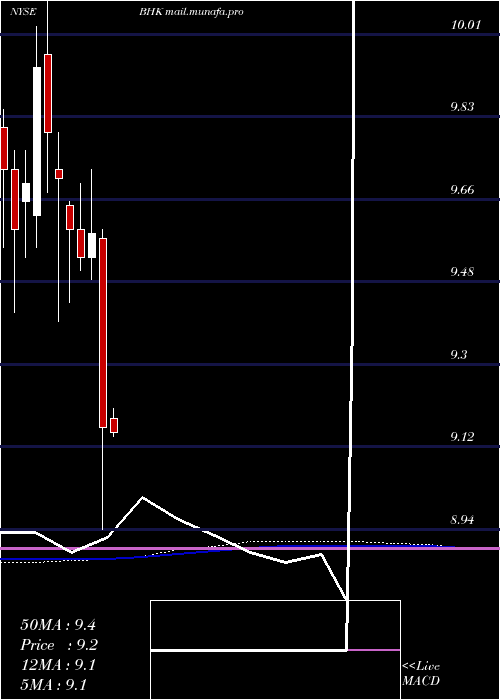Screen dimensions: 500x700
Task: Click the 50MA : 9.4 readout
Action: pyautogui.click(x=58, y=625)
